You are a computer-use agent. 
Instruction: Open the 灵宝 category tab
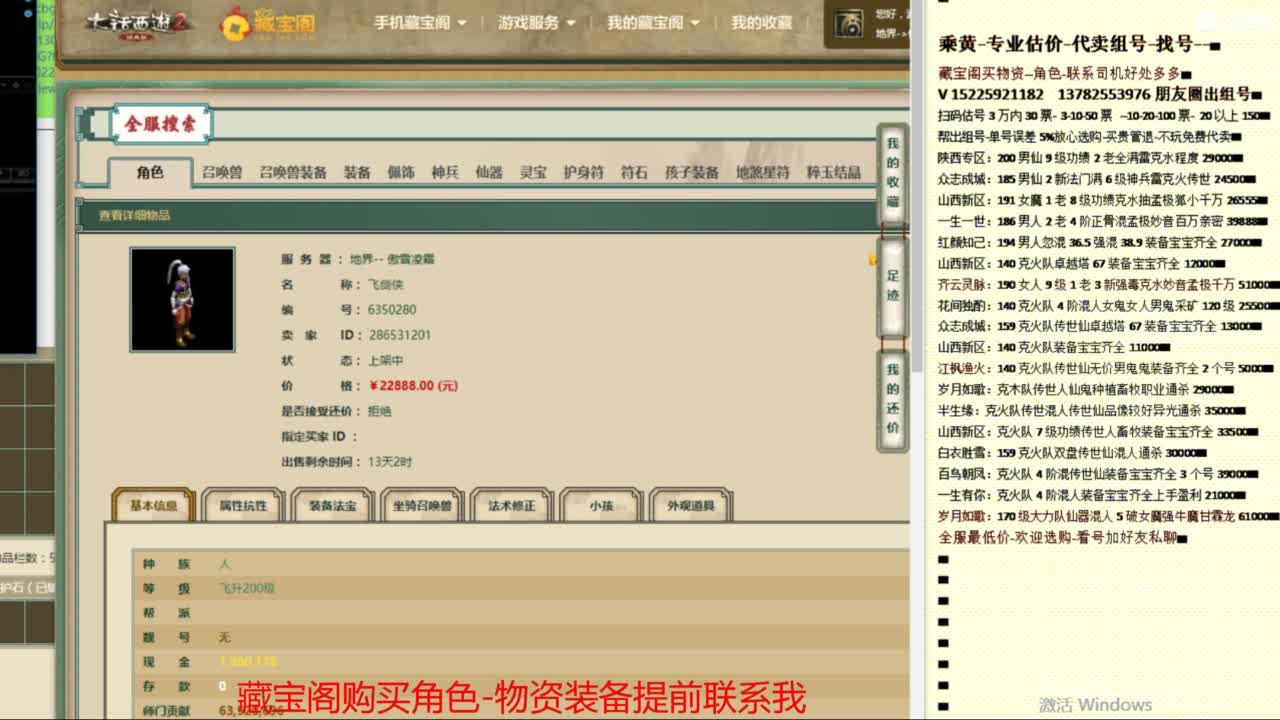[533, 172]
